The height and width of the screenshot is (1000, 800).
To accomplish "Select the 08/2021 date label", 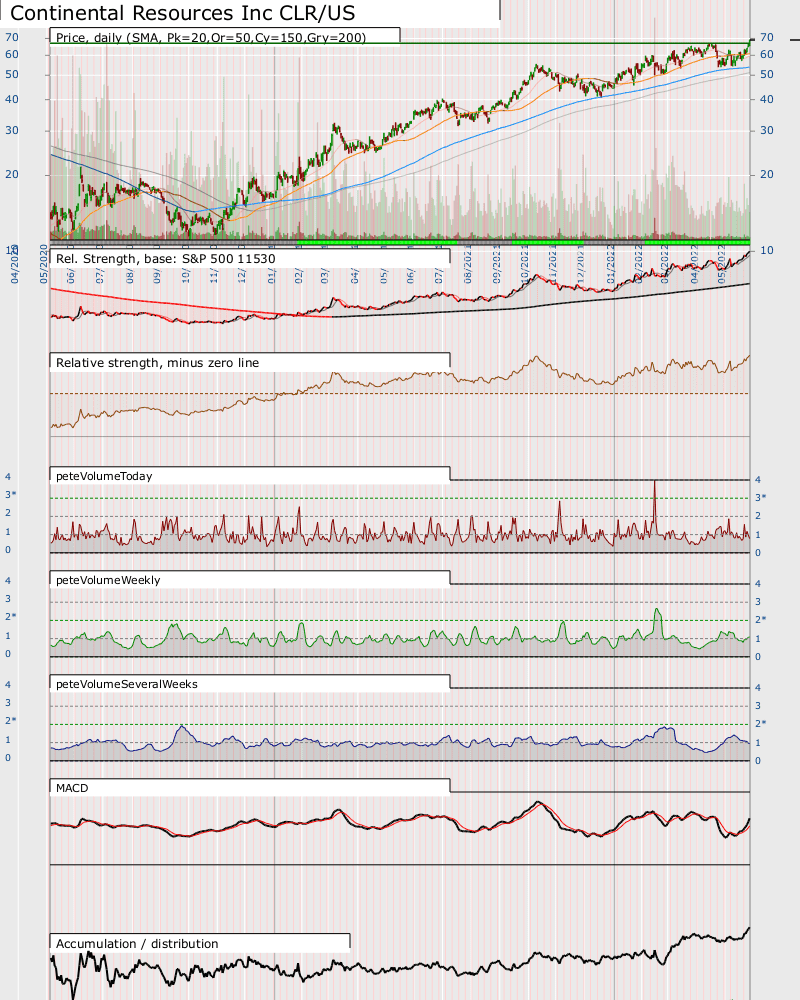I will [x=468, y=264].
